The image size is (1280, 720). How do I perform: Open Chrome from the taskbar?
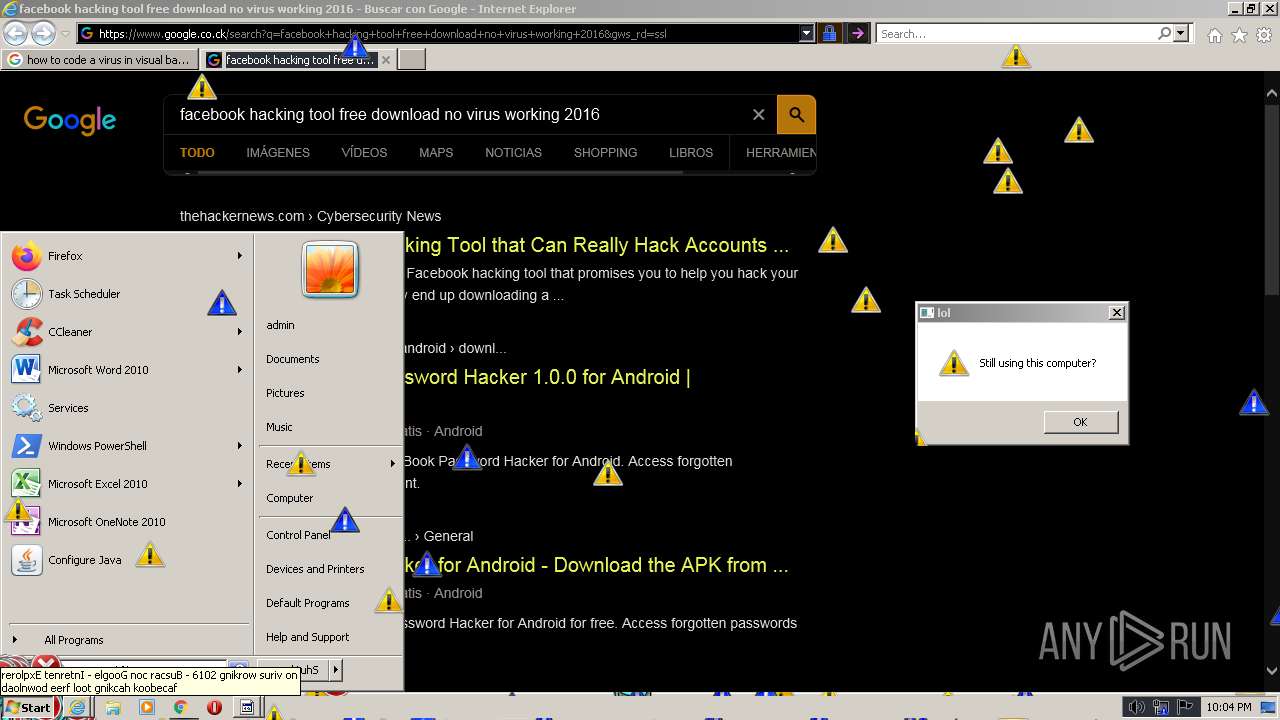(181, 707)
